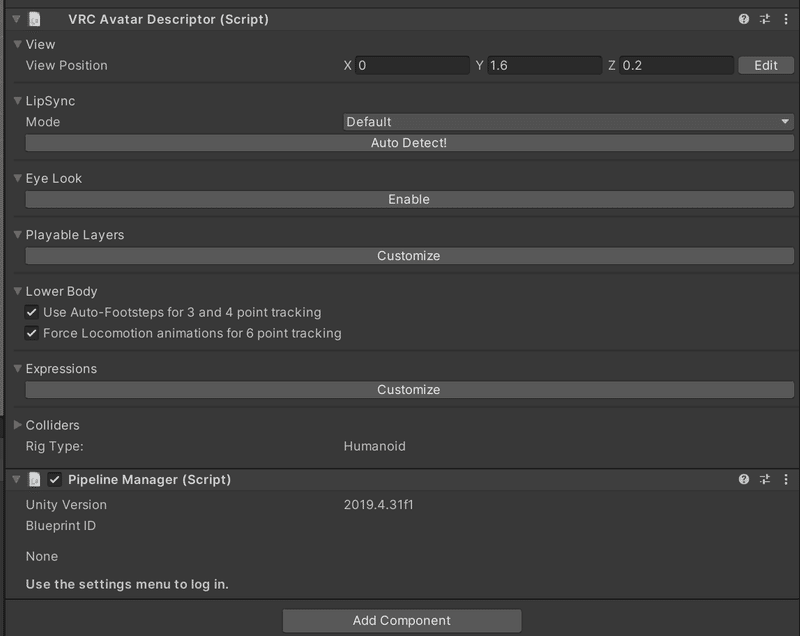The width and height of the screenshot is (800, 636).
Task: Click the View Position label
Action: point(66,65)
